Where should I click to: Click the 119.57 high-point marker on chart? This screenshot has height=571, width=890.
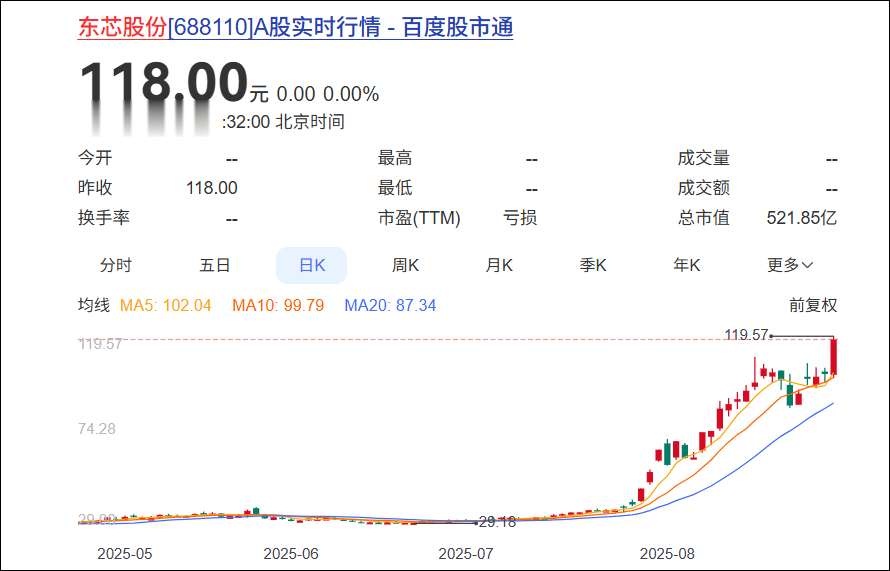click(746, 335)
